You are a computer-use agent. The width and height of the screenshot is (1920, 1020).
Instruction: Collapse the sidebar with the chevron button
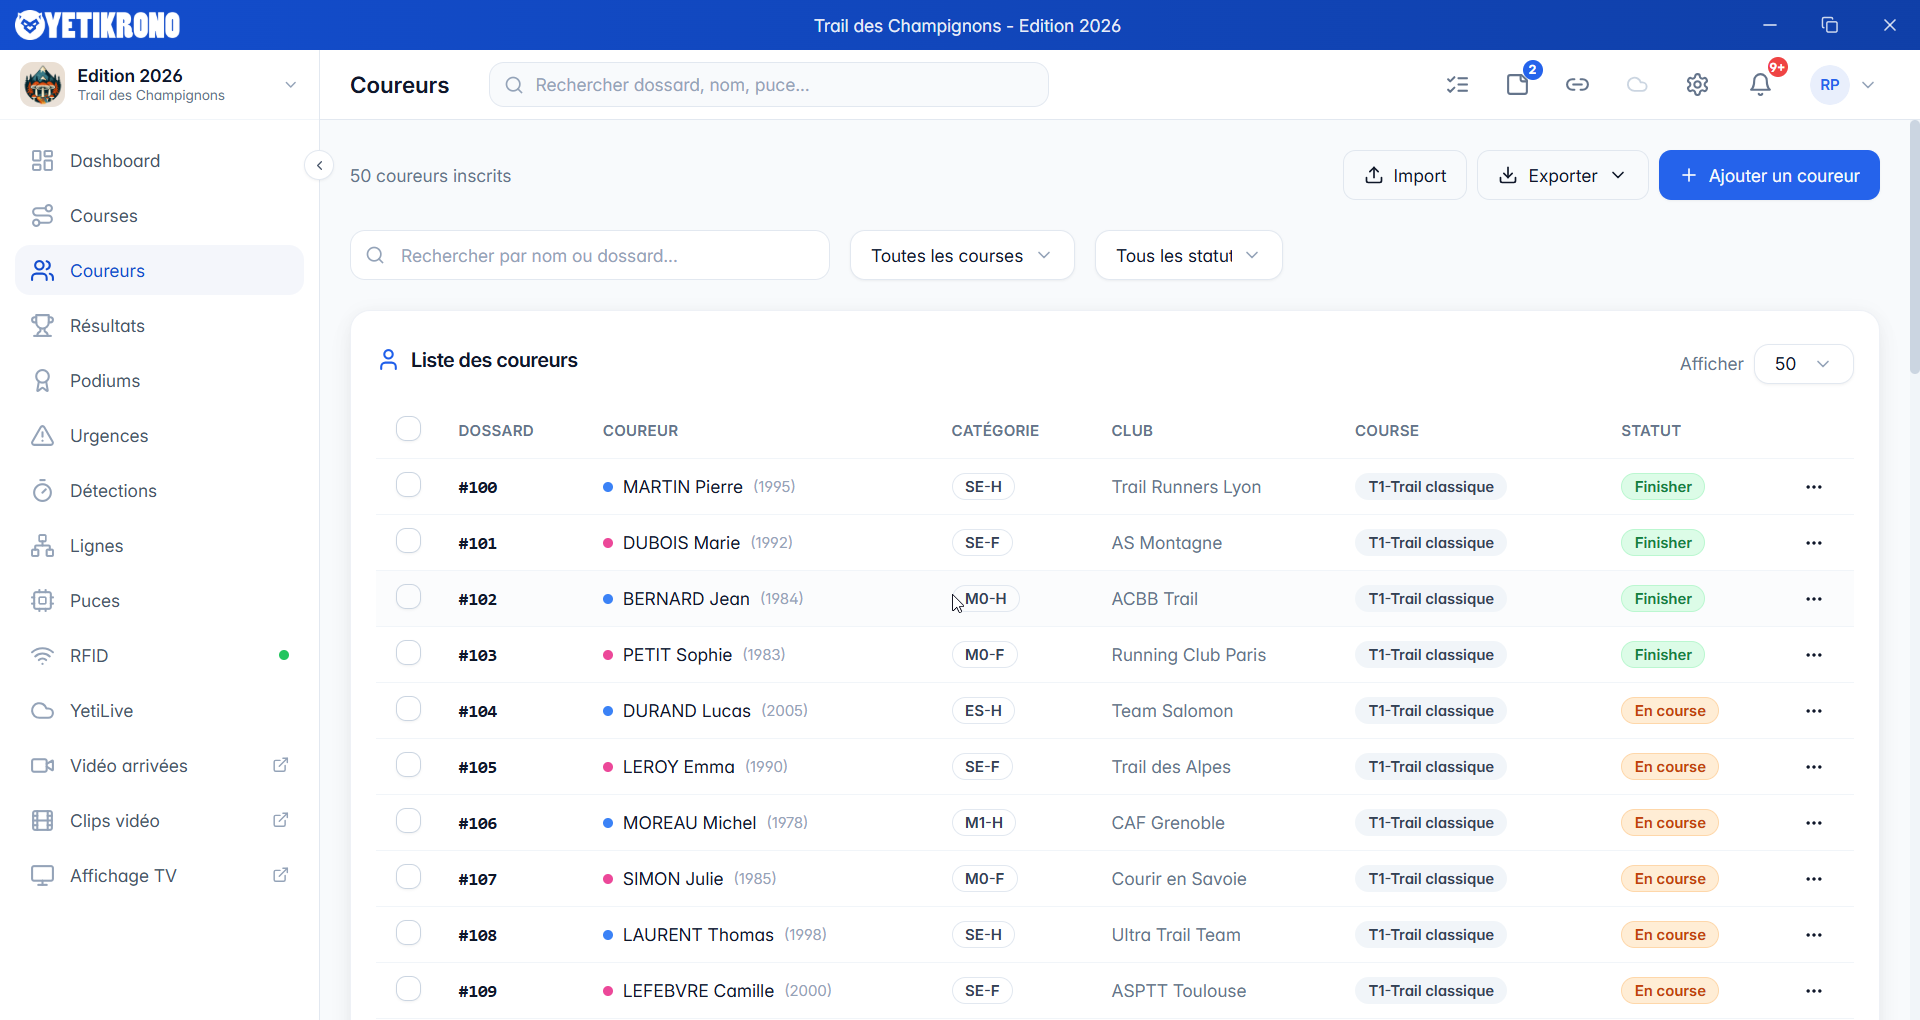(319, 165)
